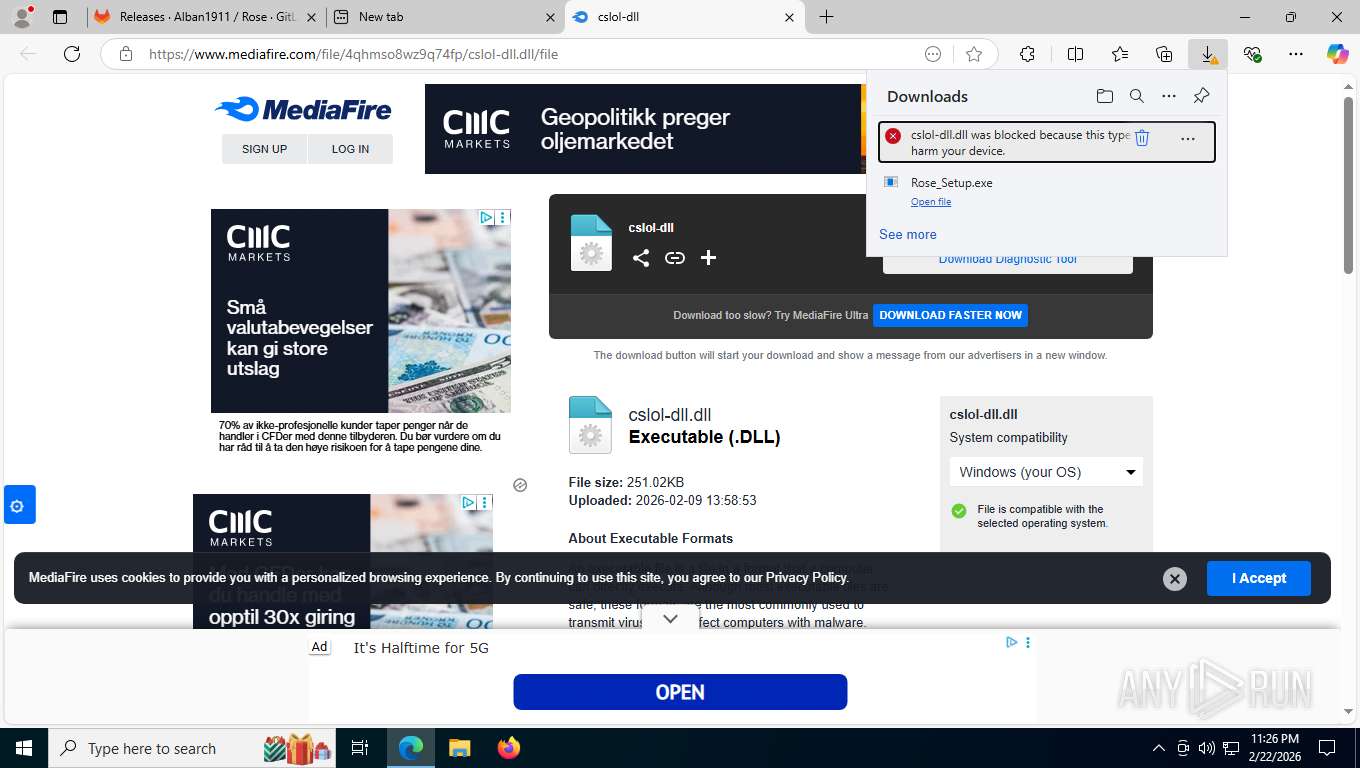Expand Windows (your OS) compatibility dropdown
The height and width of the screenshot is (768, 1360).
1046,472
